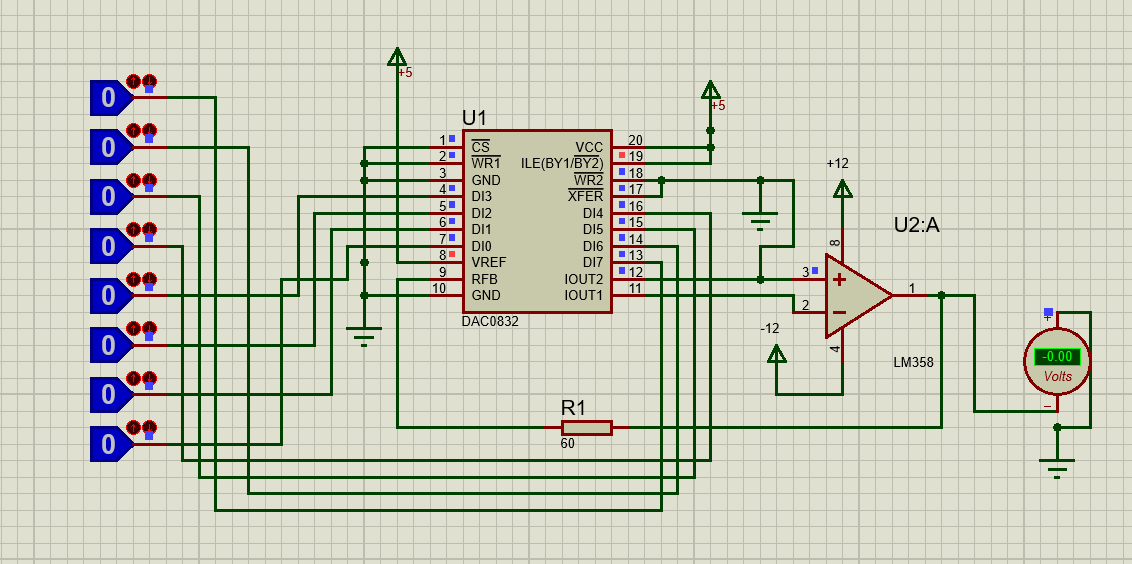Click the R1 reference label
Image resolution: width=1132 pixels, height=564 pixels.
[x=573, y=408]
